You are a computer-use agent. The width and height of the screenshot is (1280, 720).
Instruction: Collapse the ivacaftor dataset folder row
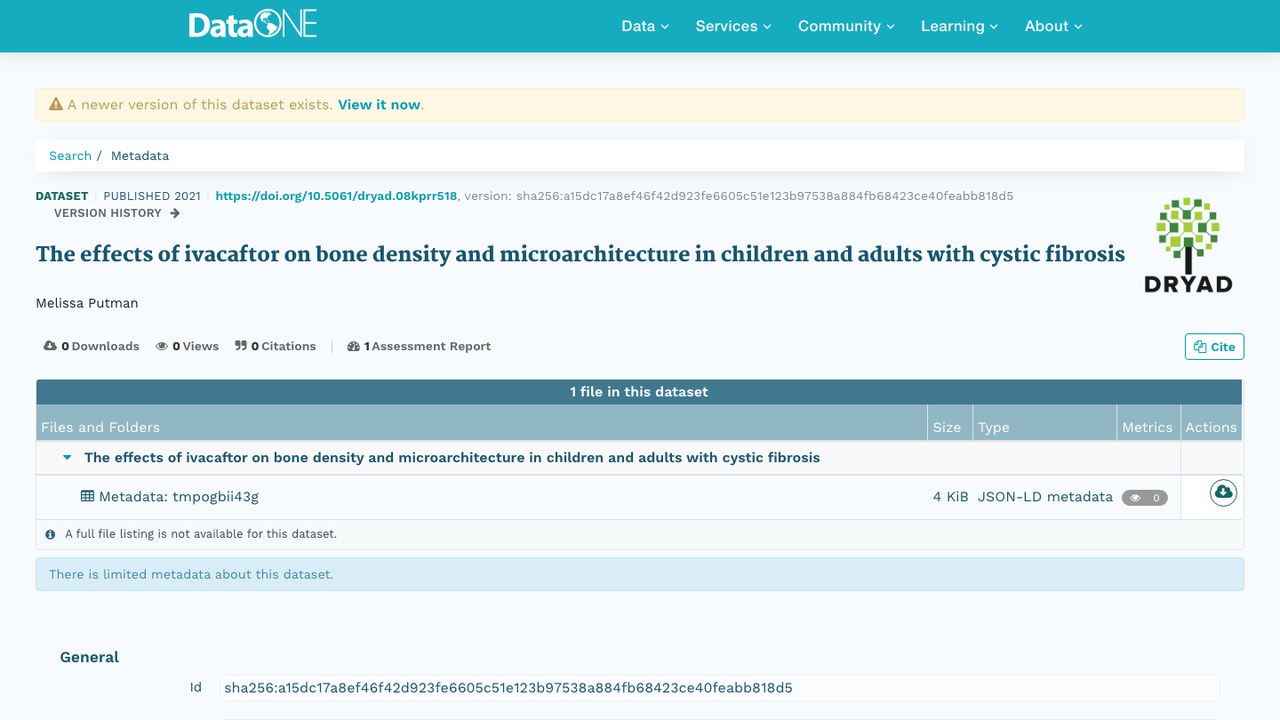pyautogui.click(x=67, y=458)
